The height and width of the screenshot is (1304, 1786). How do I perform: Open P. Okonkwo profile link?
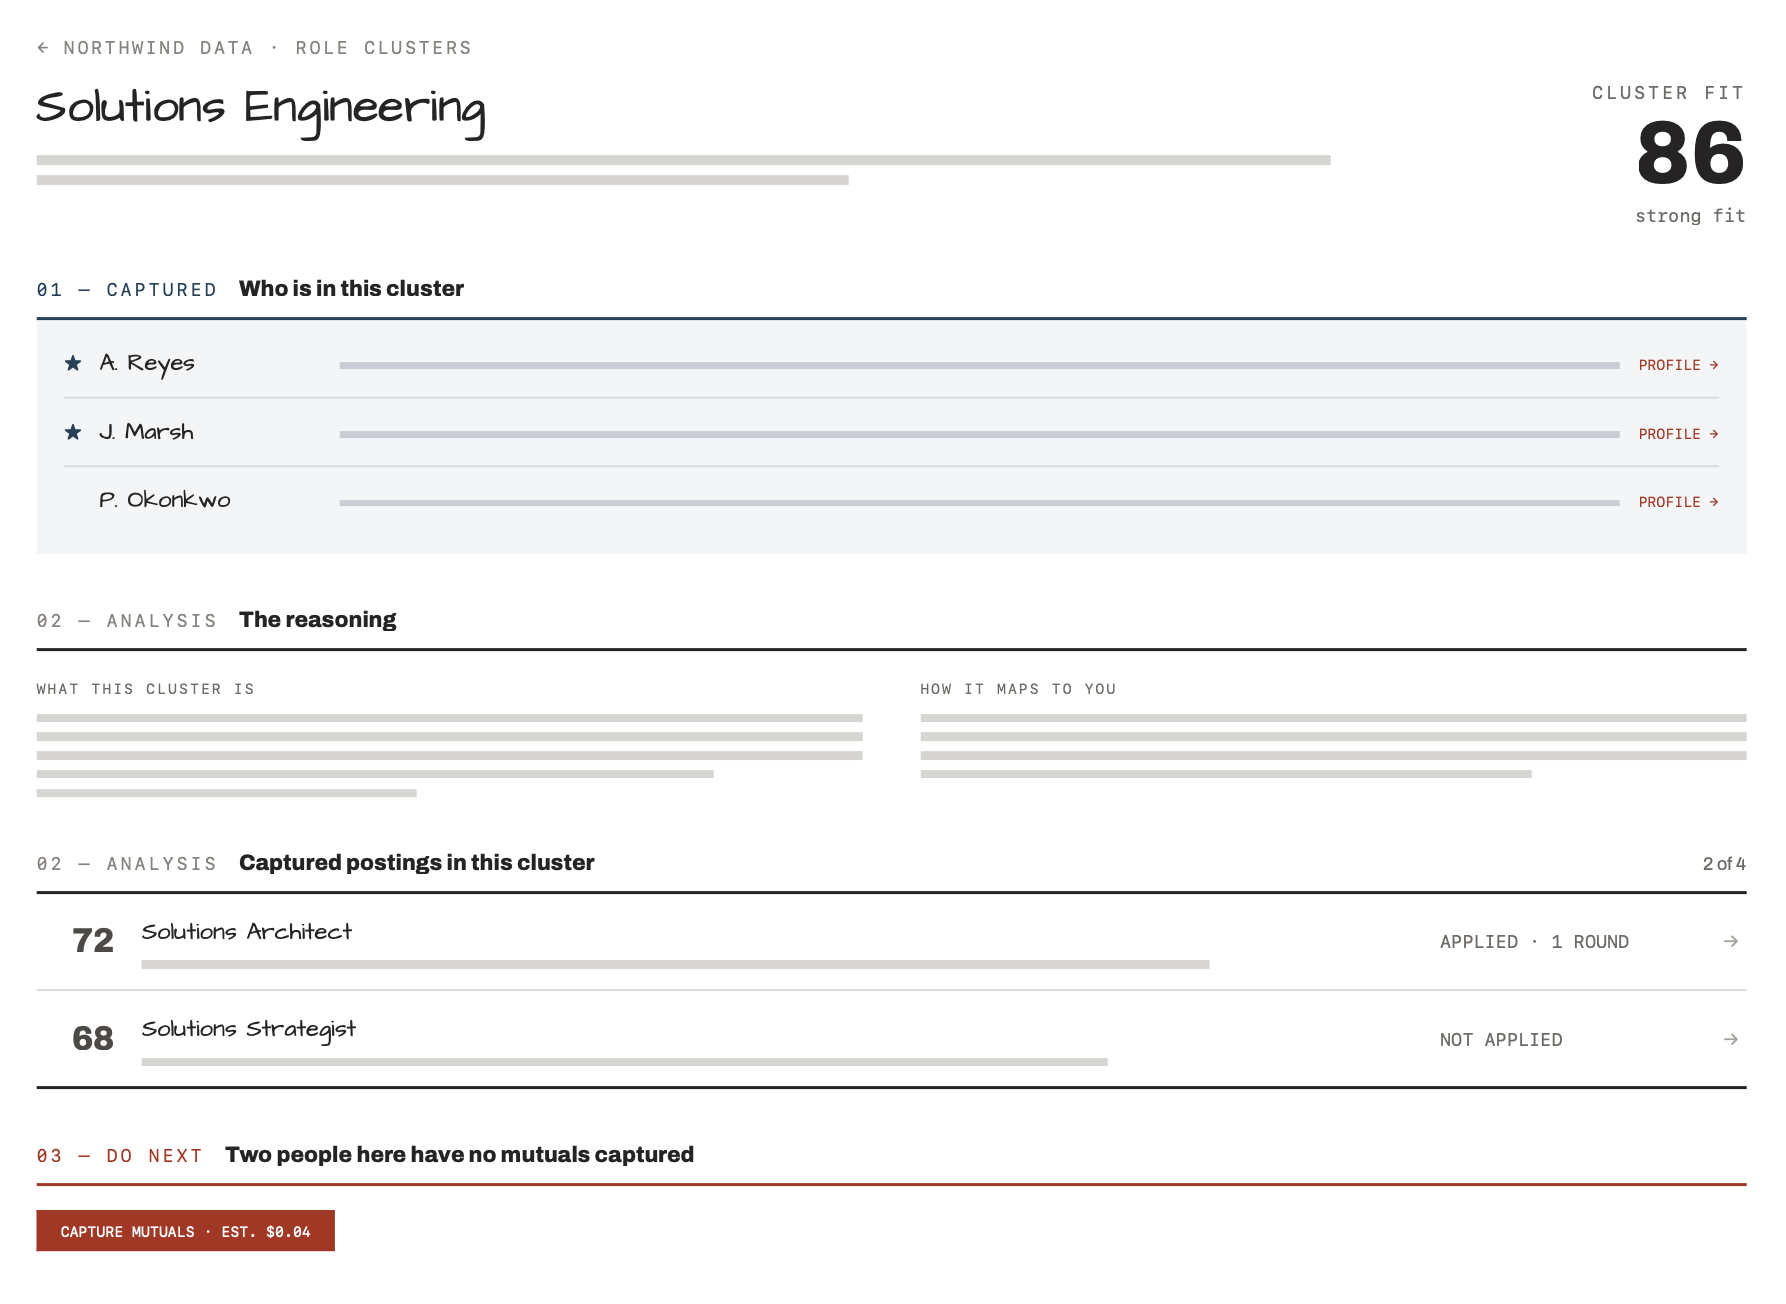tap(1678, 502)
